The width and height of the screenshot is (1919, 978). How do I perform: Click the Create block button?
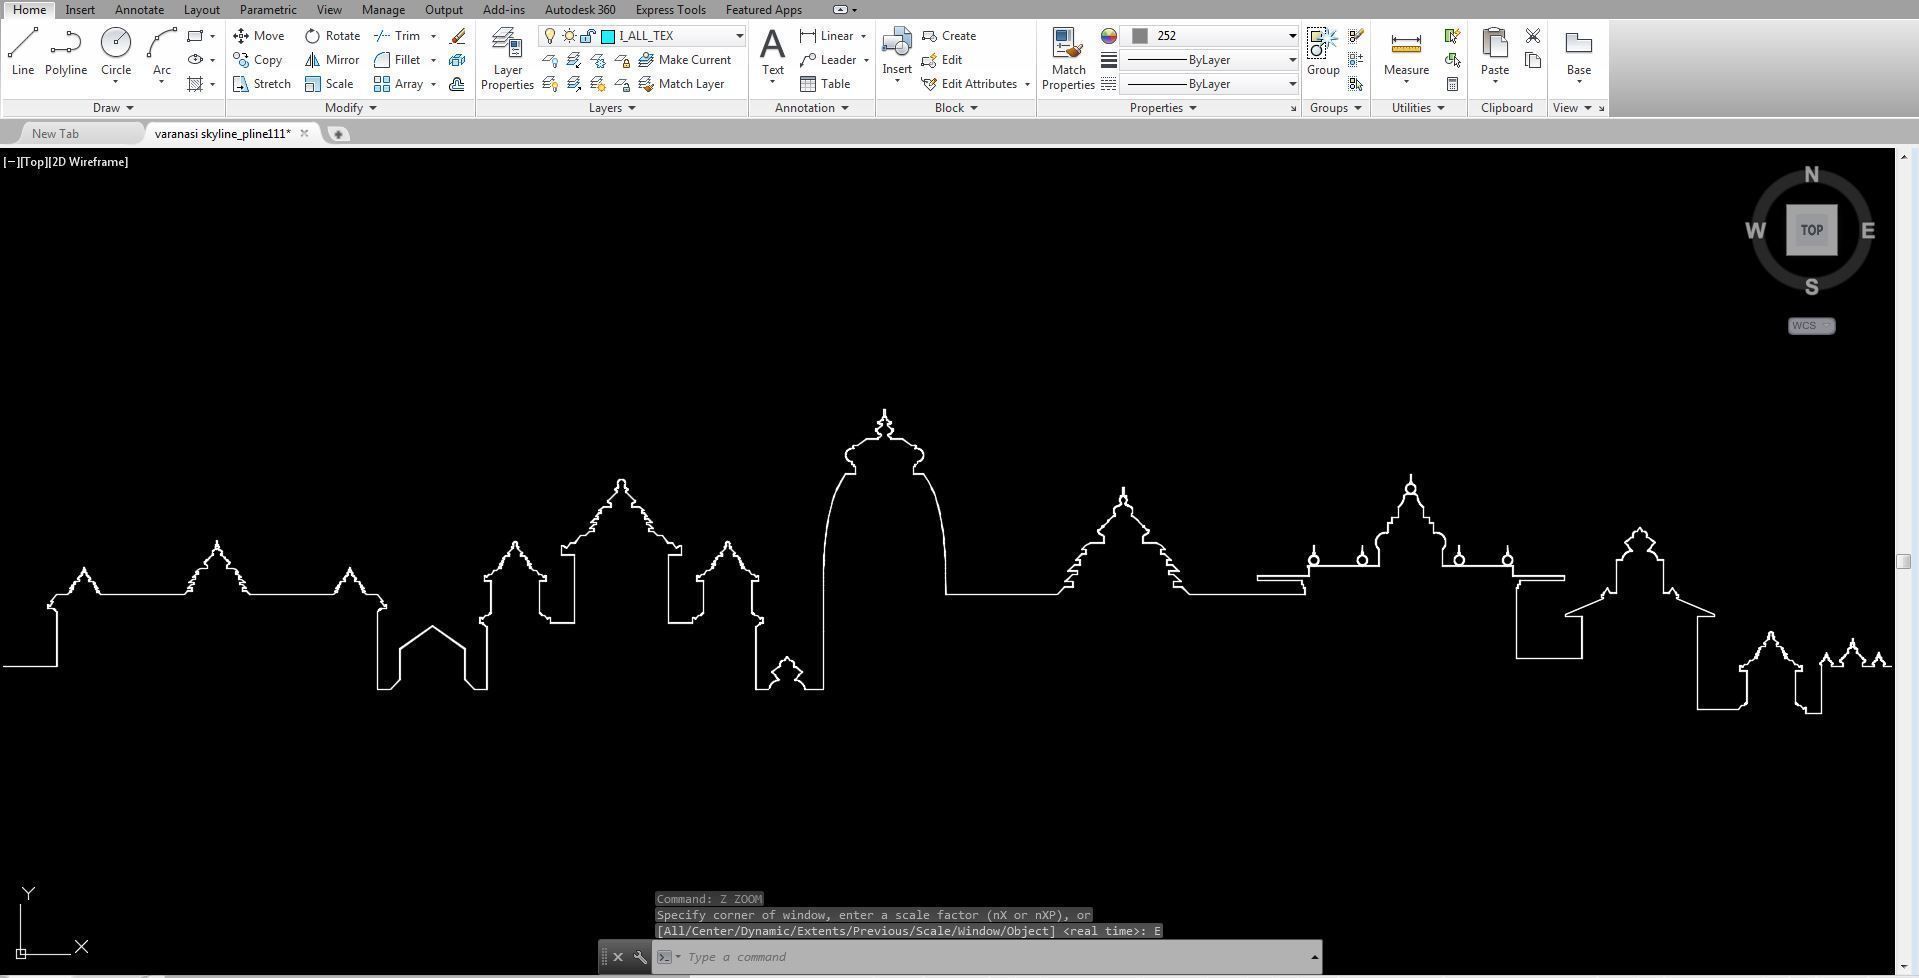coord(949,36)
